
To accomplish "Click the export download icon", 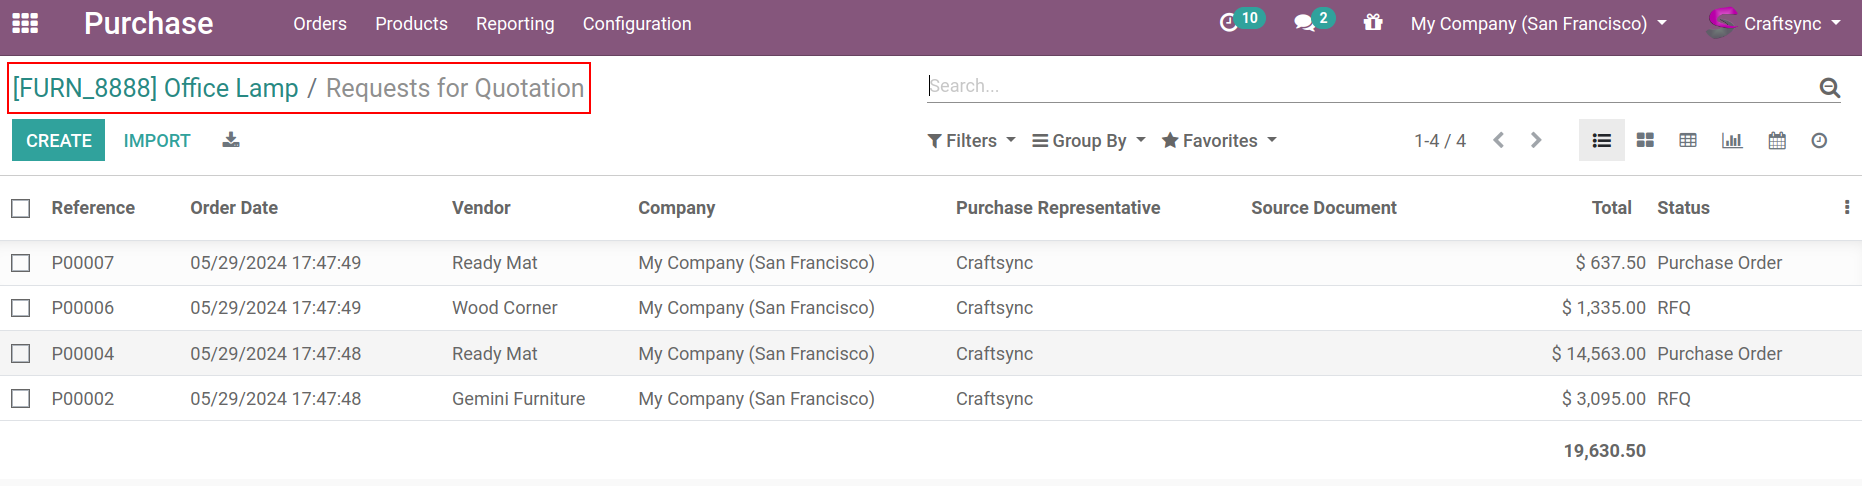I will click(231, 140).
